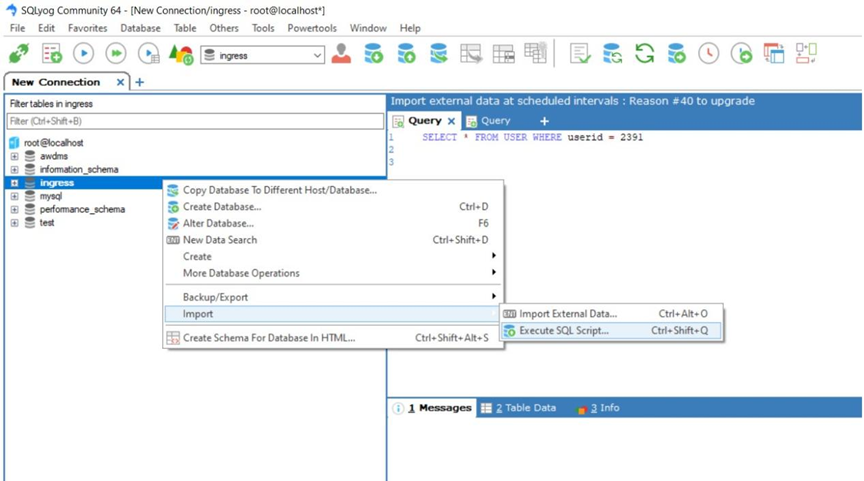Add a new query tab with plus
864x481 pixels.
[544, 121]
